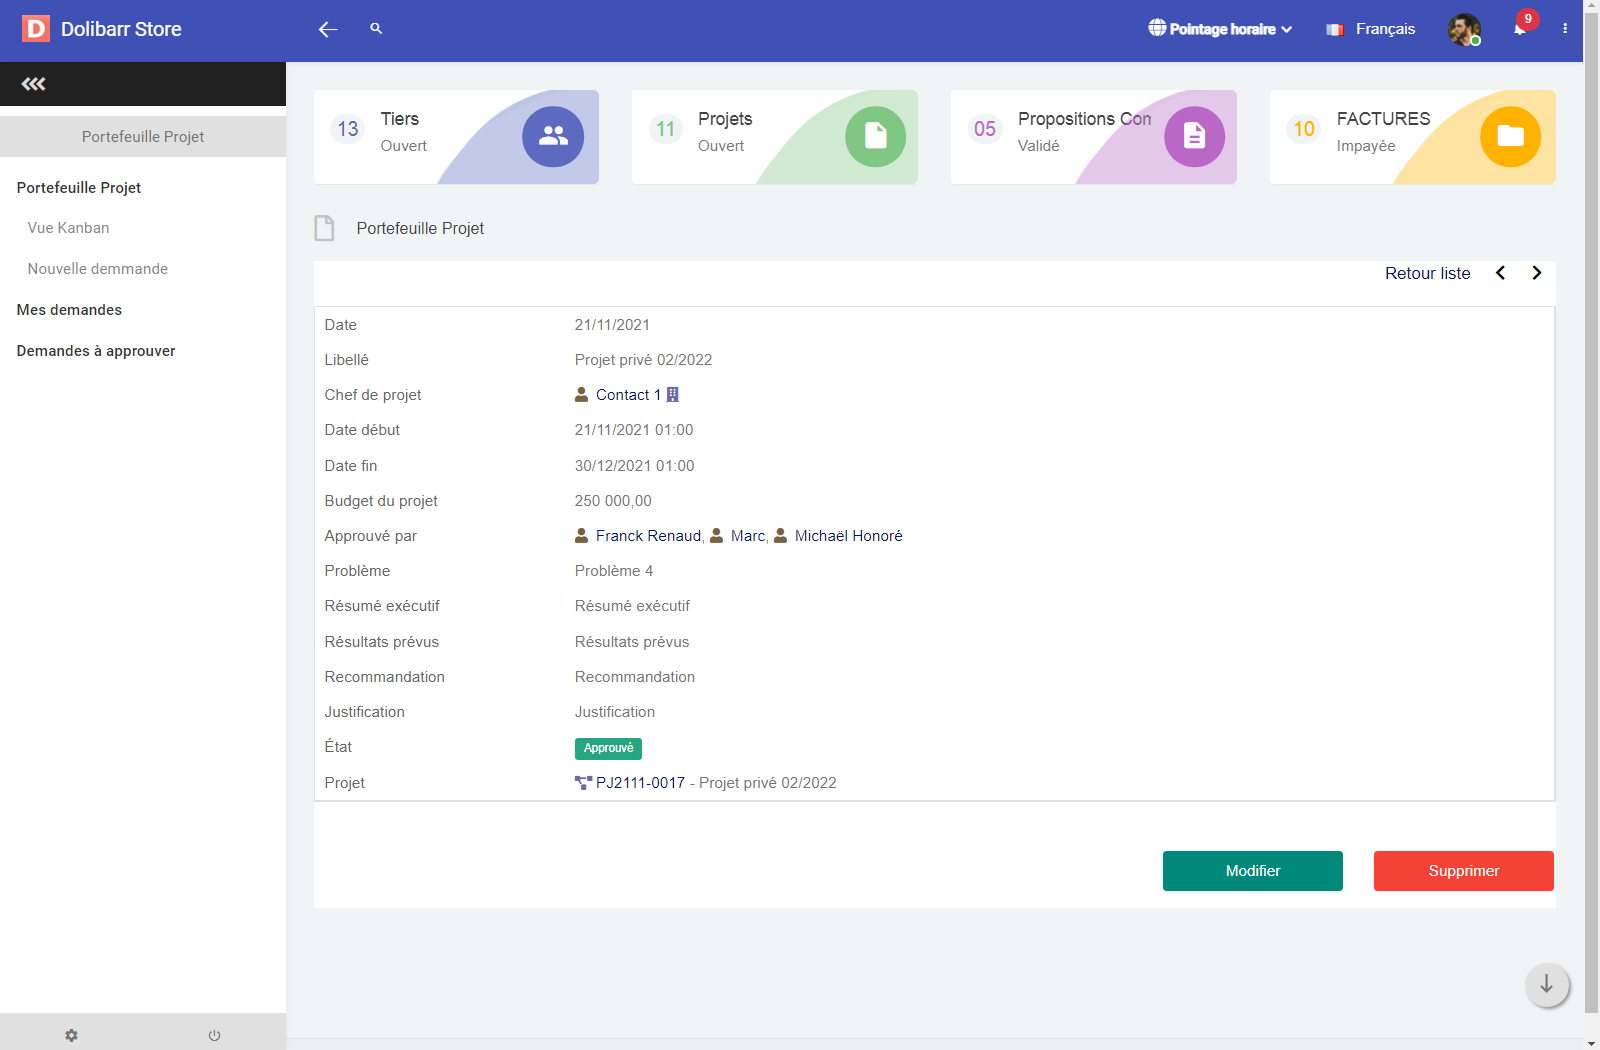Click the Supprimer button
The width and height of the screenshot is (1600, 1050).
[1464, 871]
